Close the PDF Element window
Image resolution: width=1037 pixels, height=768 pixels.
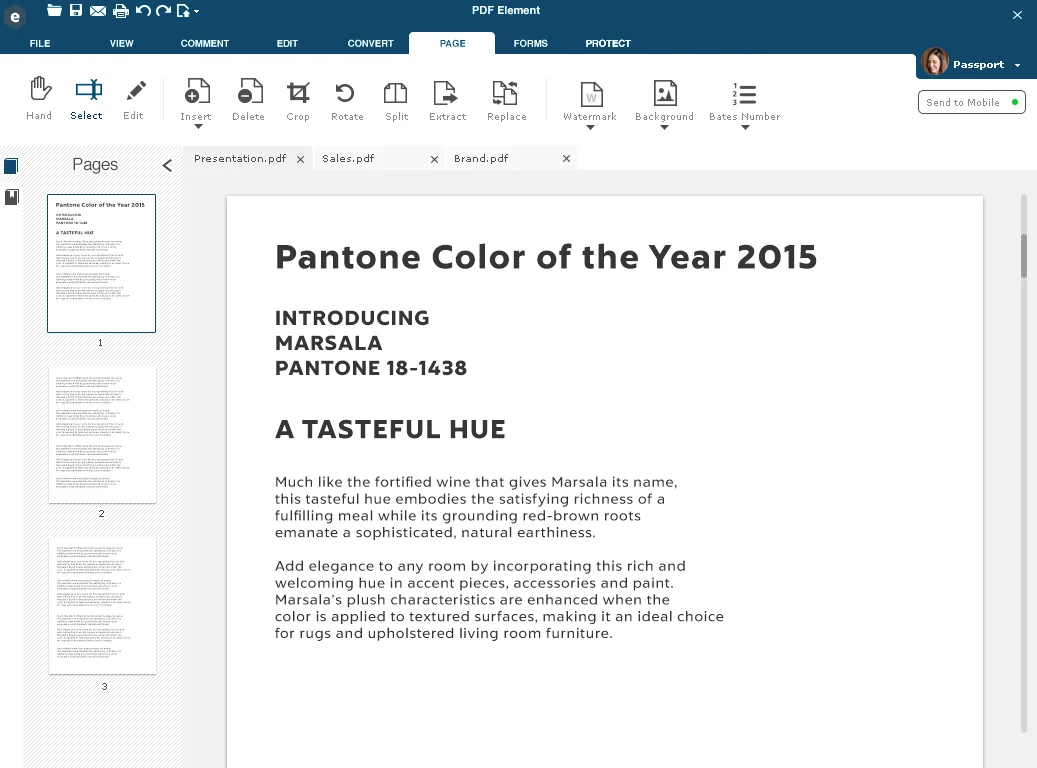[x=1017, y=15]
